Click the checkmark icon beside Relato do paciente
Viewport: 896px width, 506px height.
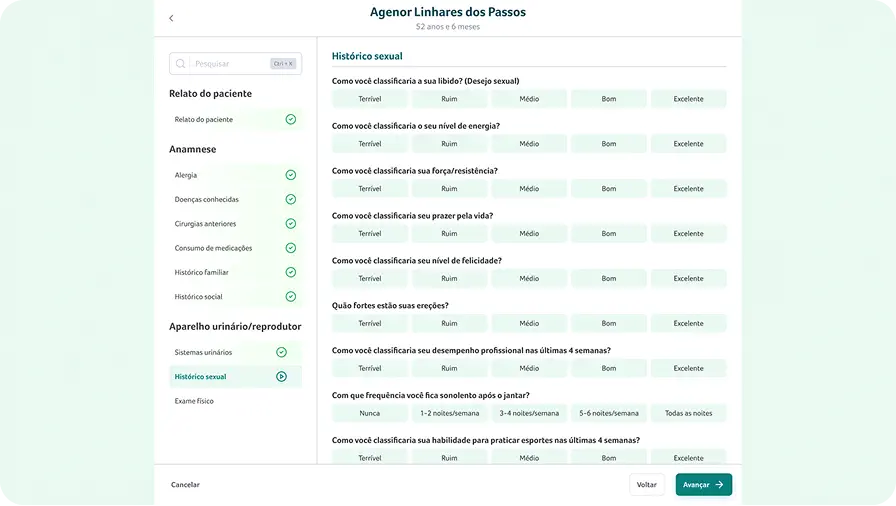point(290,119)
